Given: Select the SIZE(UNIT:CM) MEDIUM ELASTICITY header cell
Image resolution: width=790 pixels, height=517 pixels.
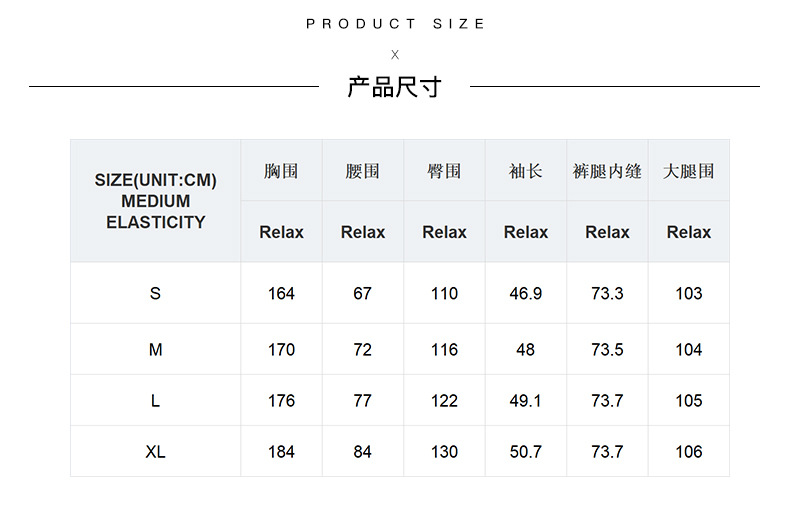Looking at the screenshot, I should [x=155, y=201].
